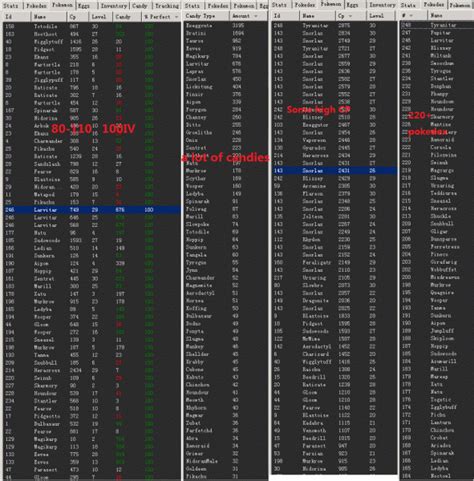Select the Onix 228 candy row
This screenshot has height=481, width=474.
click(x=226, y=140)
